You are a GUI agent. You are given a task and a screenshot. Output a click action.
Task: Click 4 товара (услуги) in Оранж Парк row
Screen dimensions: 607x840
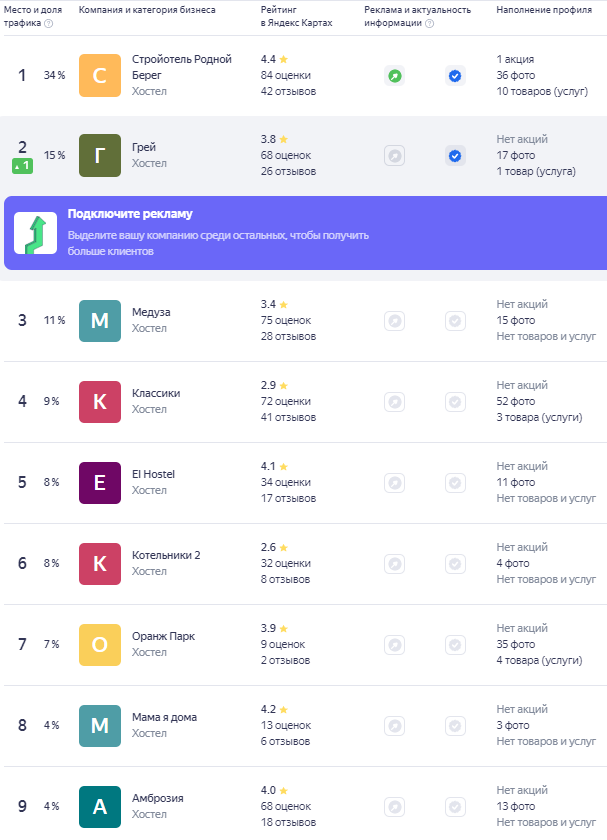click(539, 660)
